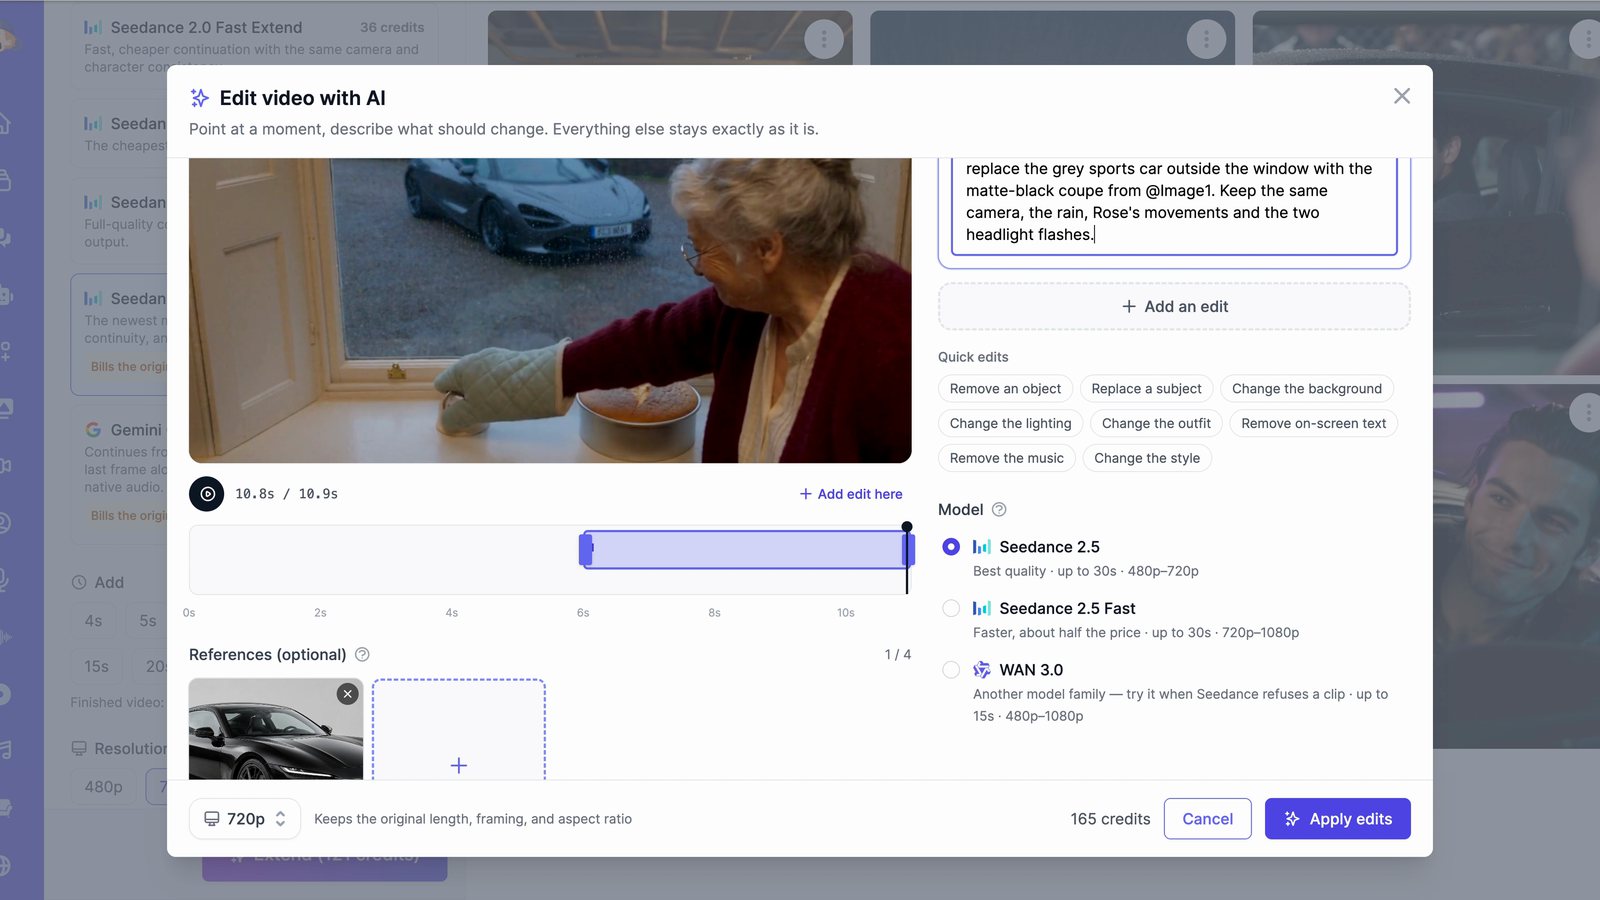Screen dimensions: 1600x900
Task: Select the 4s duration chip in background
Action: click(x=93, y=621)
